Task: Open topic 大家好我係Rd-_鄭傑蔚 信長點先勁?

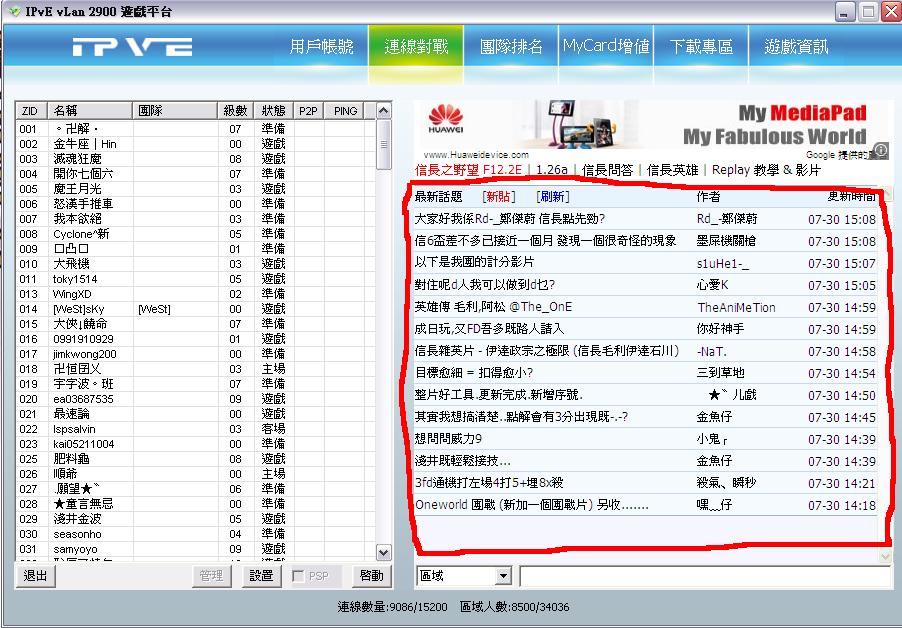Action: (510, 219)
